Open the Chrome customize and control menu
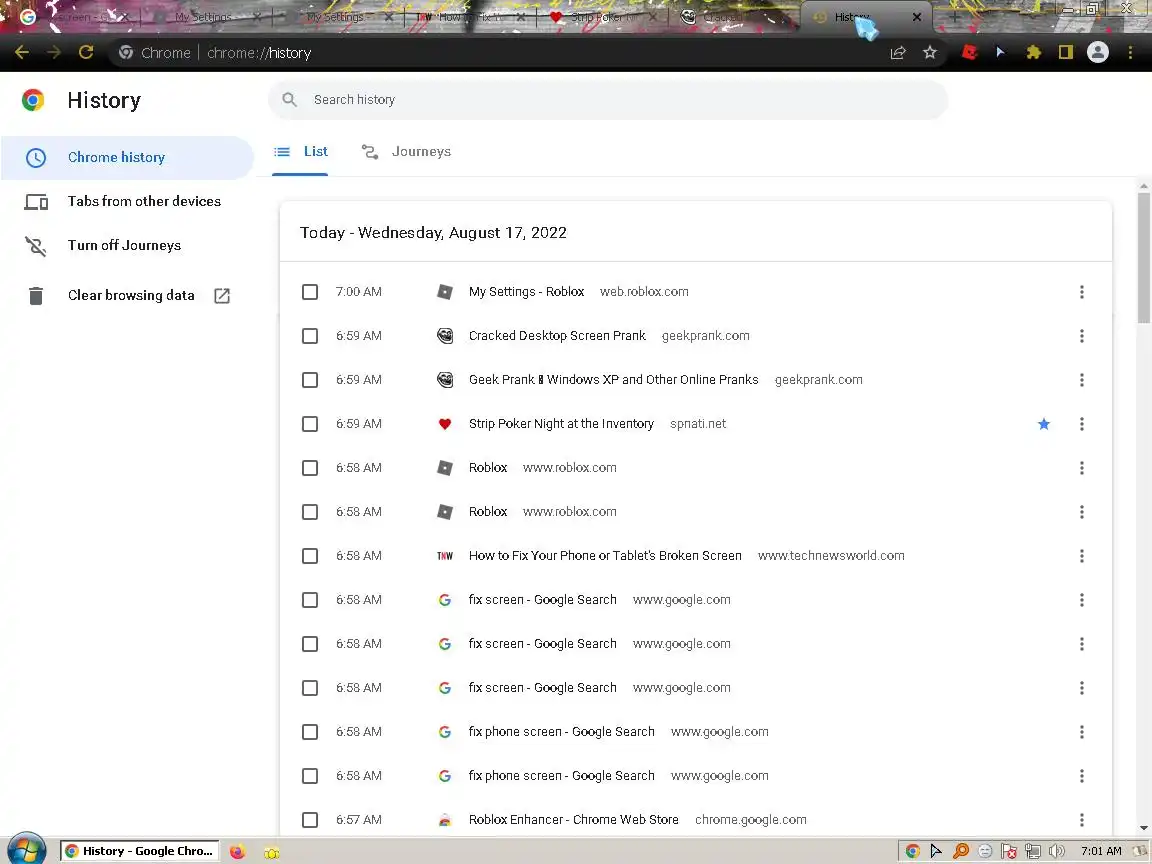Viewport: 1152px width, 864px height. pos(1130,52)
